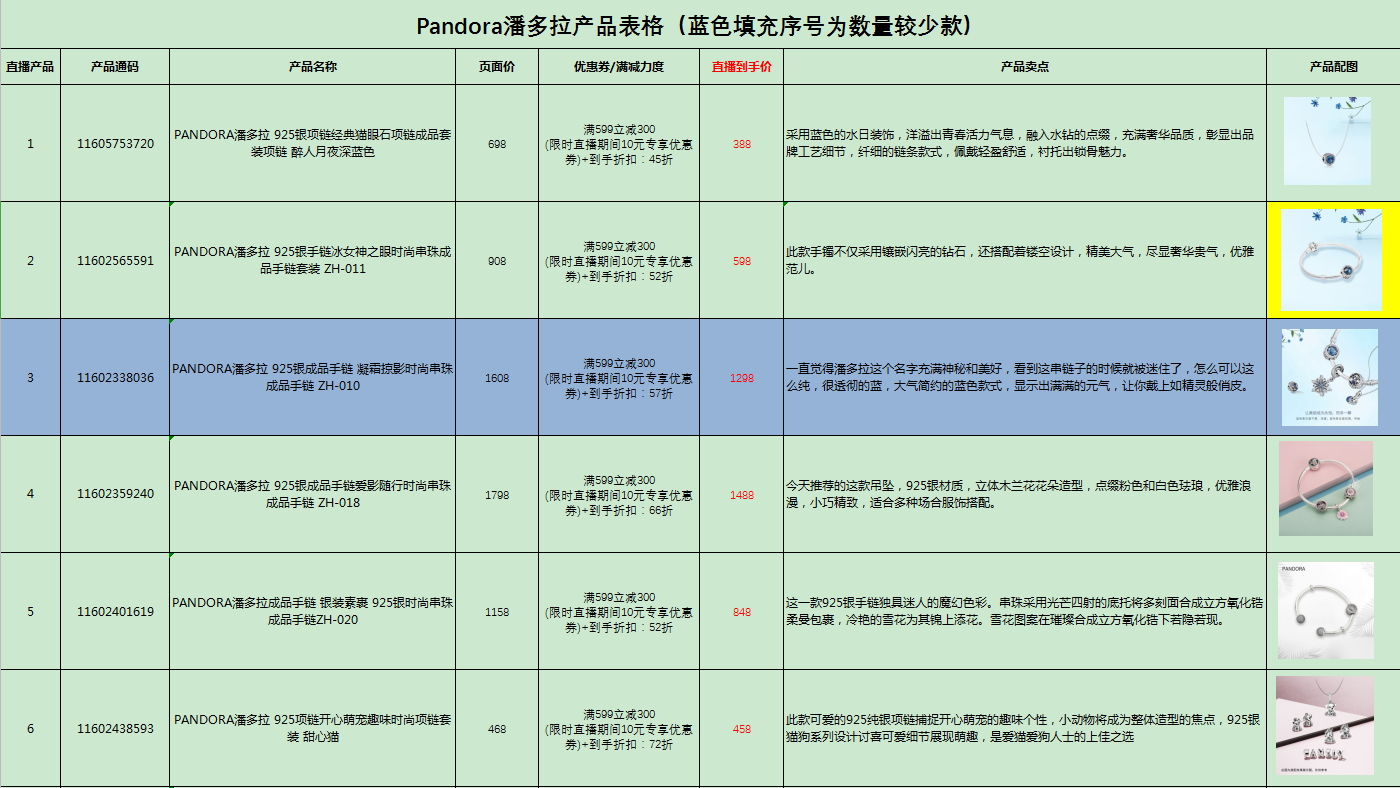Click the red live price 1298
The height and width of the screenshot is (788, 1400).
pyautogui.click(x=741, y=377)
